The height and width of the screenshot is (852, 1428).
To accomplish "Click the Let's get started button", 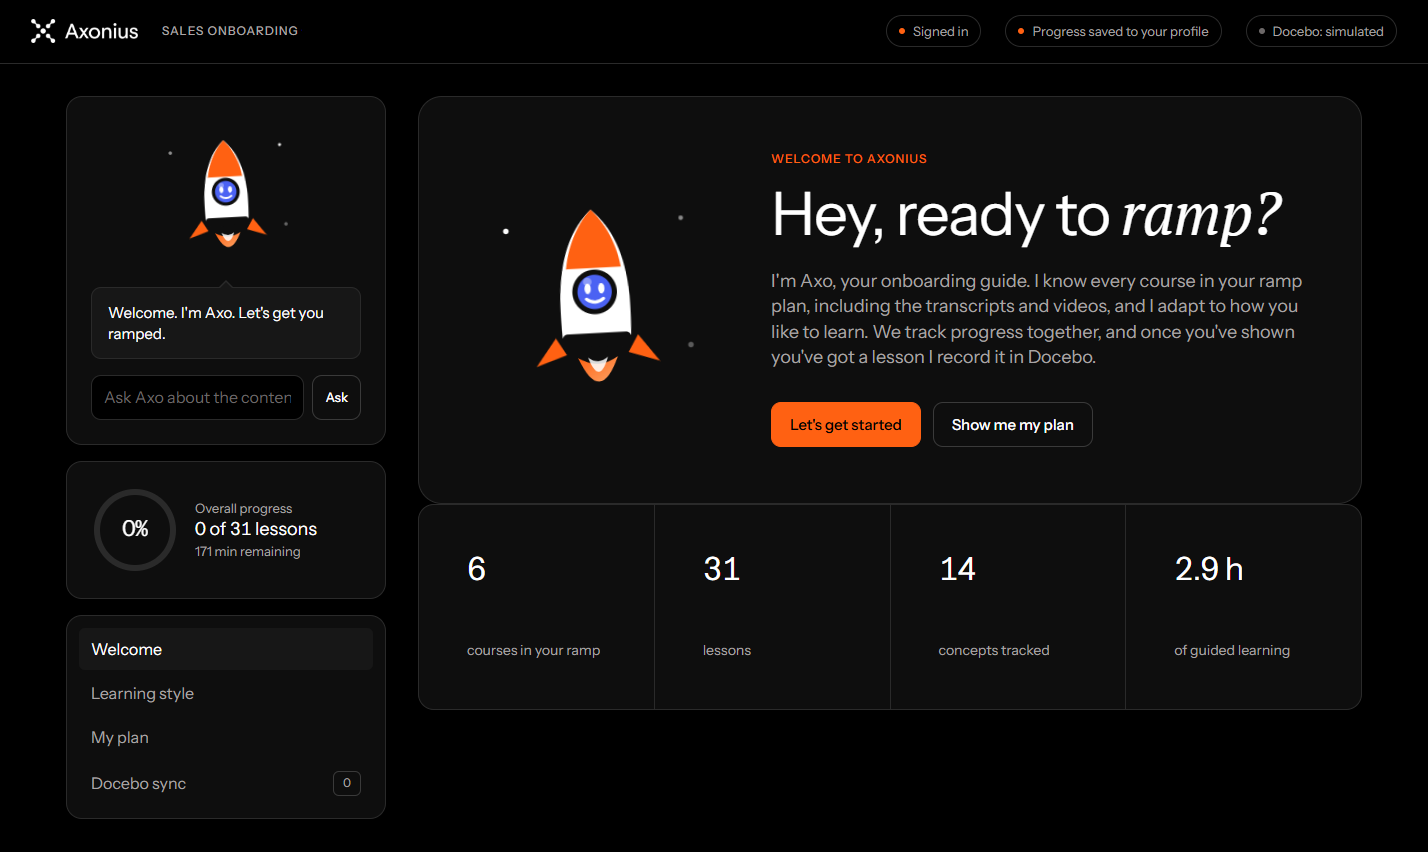I will coord(846,424).
